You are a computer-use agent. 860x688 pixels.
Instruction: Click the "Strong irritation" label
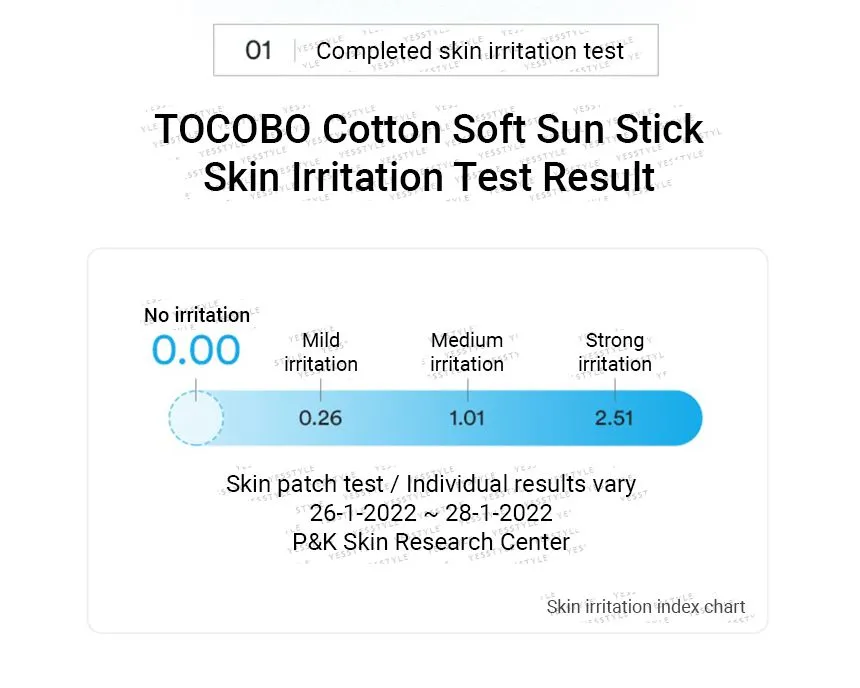(615, 352)
